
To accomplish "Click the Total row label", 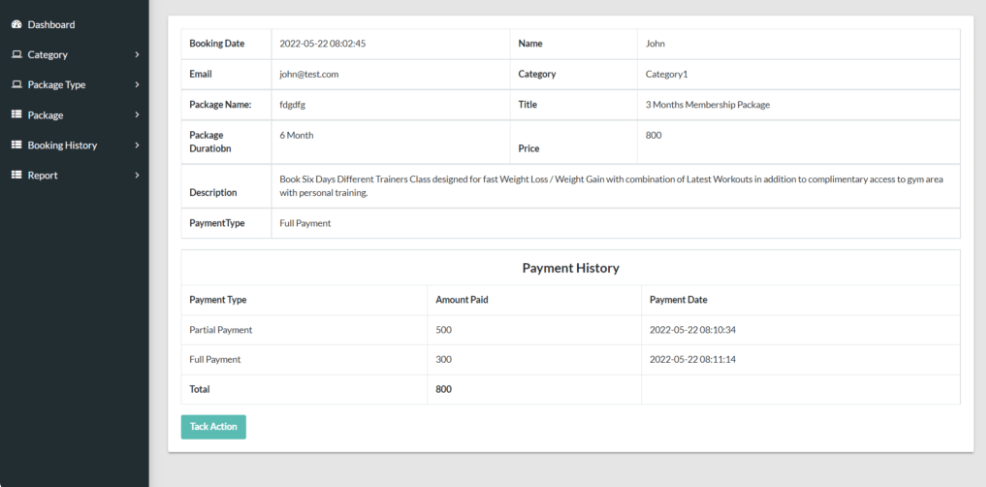I will [199, 389].
